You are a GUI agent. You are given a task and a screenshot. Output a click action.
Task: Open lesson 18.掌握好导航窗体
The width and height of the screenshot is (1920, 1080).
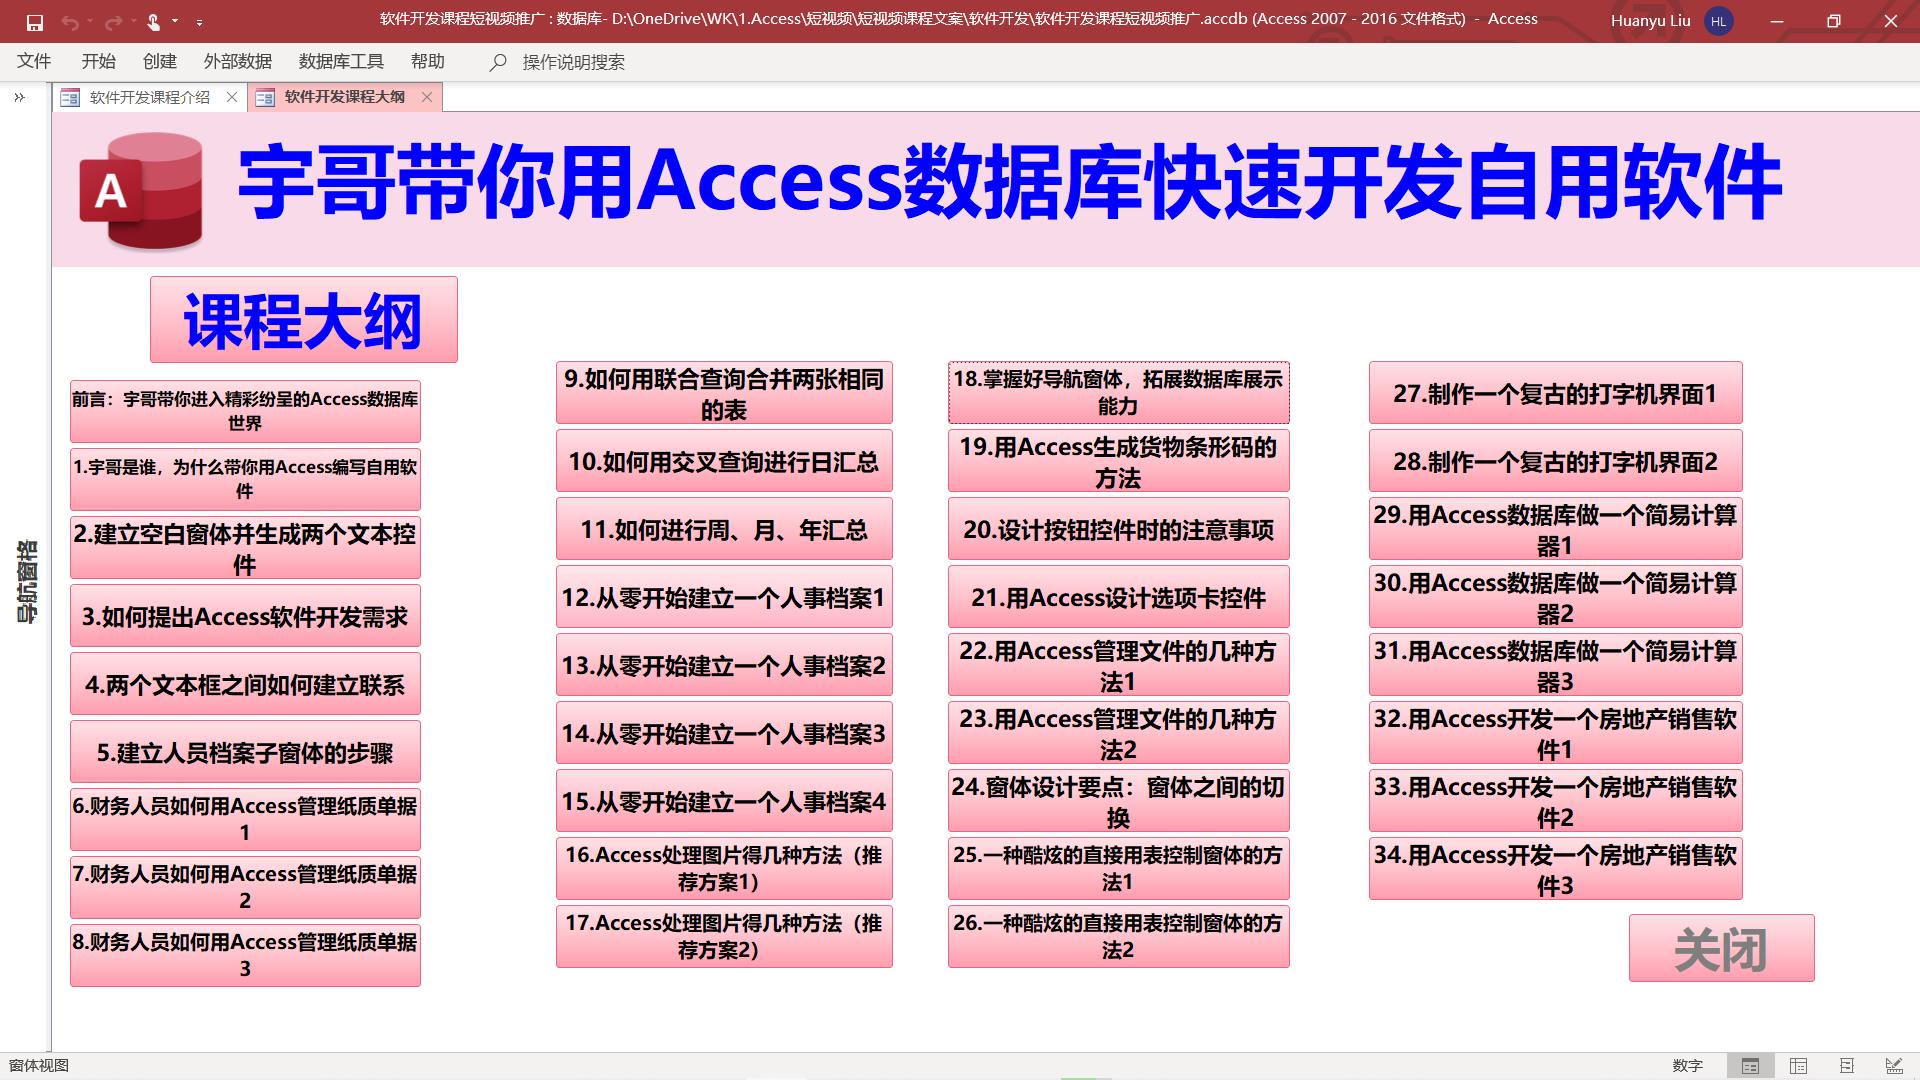pyautogui.click(x=1118, y=392)
